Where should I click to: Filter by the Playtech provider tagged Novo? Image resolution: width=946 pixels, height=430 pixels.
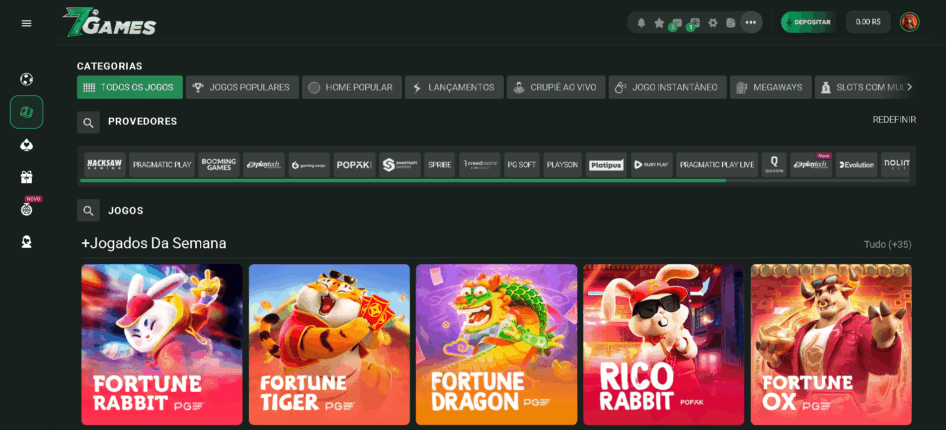point(811,165)
